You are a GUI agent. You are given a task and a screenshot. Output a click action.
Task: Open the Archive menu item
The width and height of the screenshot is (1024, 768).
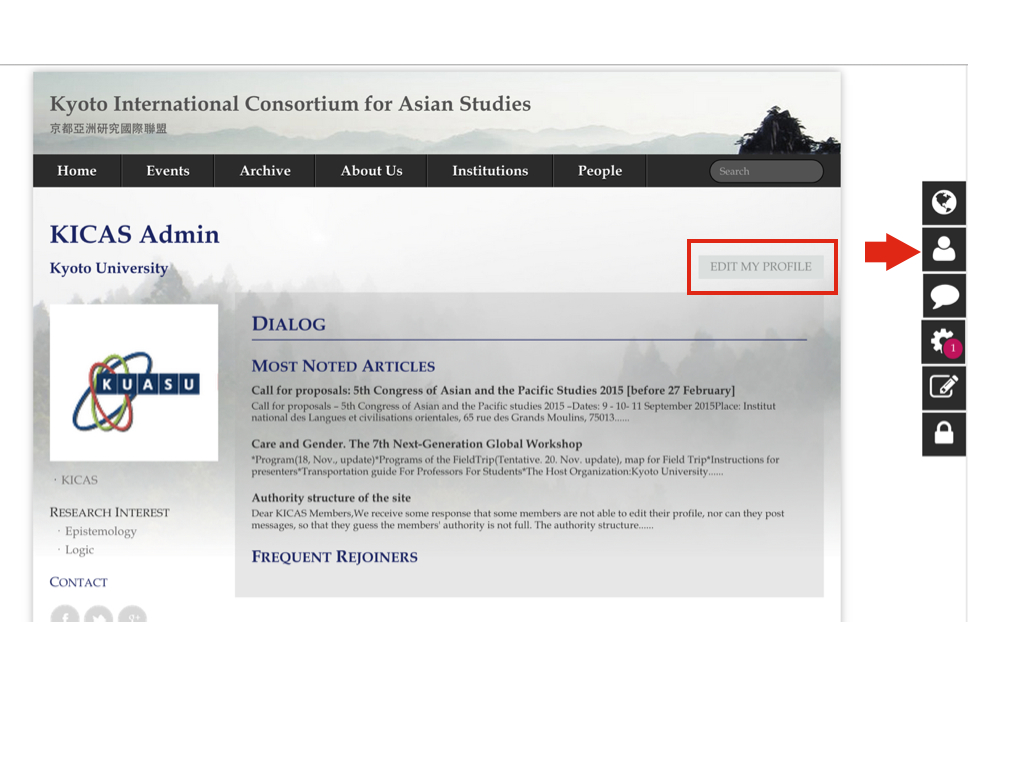[265, 171]
